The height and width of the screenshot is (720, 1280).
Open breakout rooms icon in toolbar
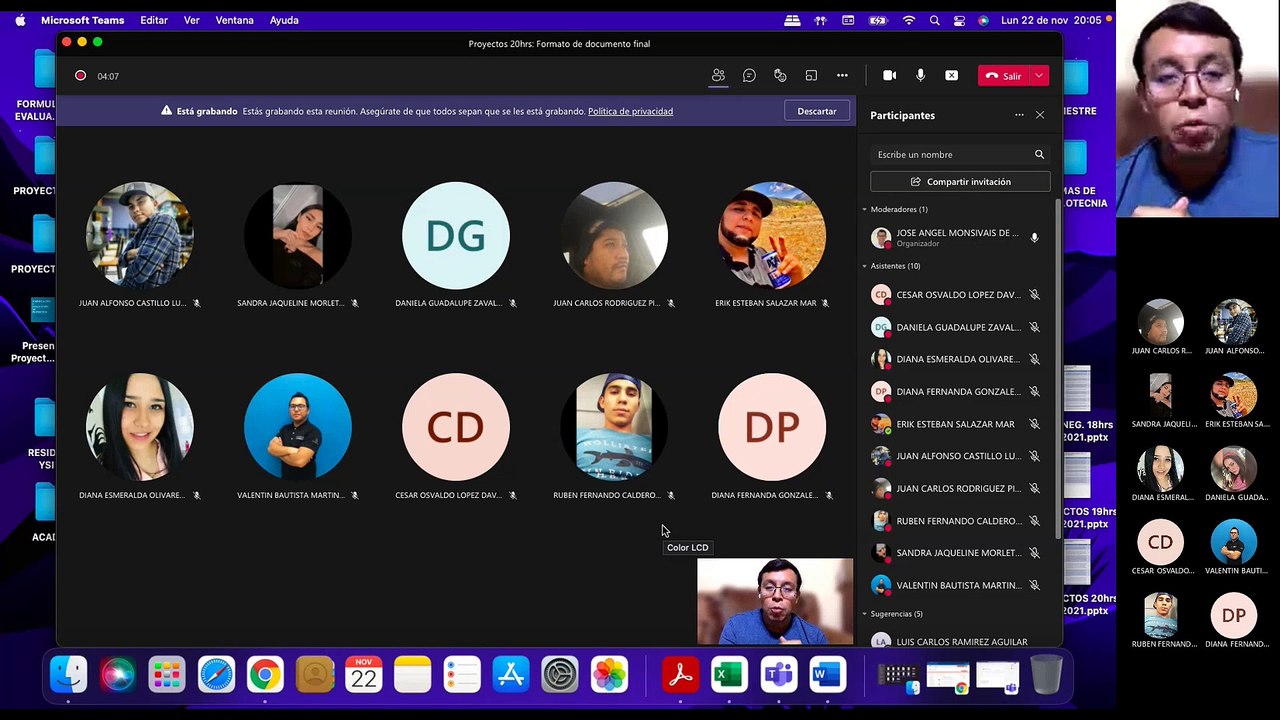coord(811,76)
